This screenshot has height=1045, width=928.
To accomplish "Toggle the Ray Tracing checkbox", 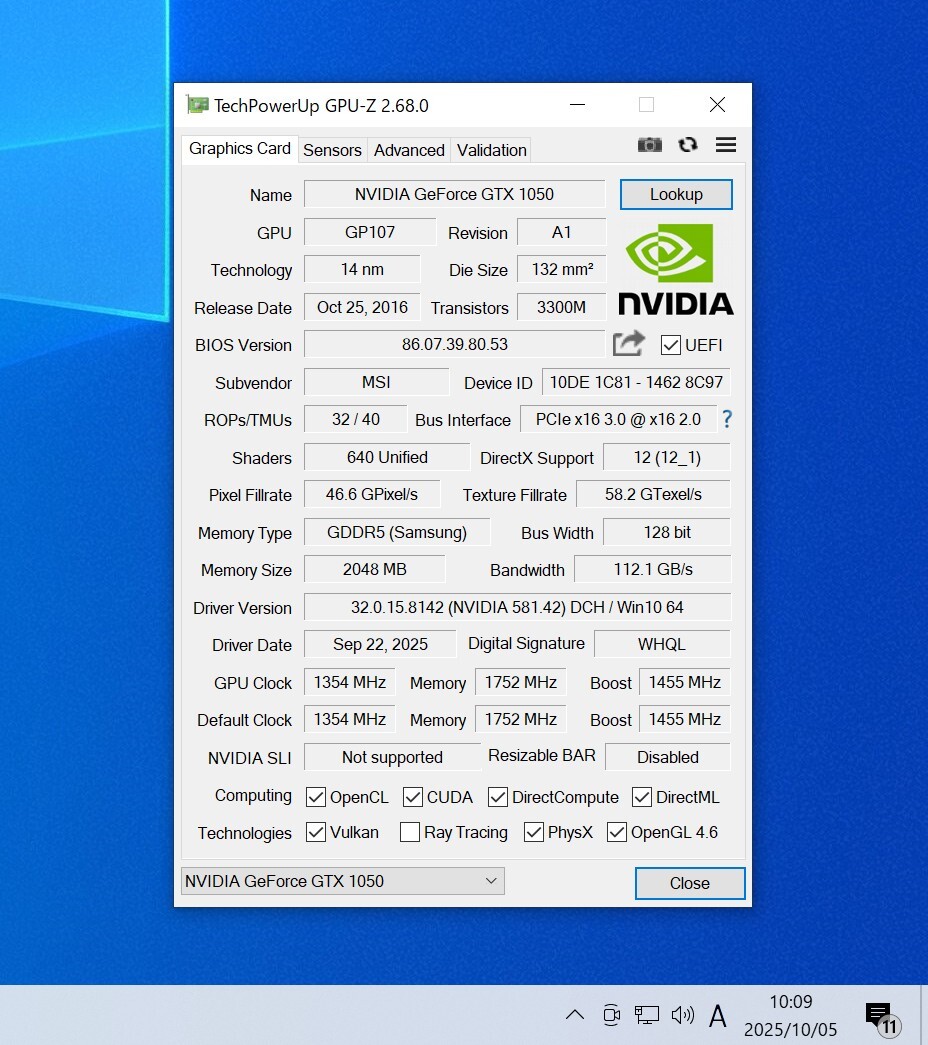I will tap(410, 832).
